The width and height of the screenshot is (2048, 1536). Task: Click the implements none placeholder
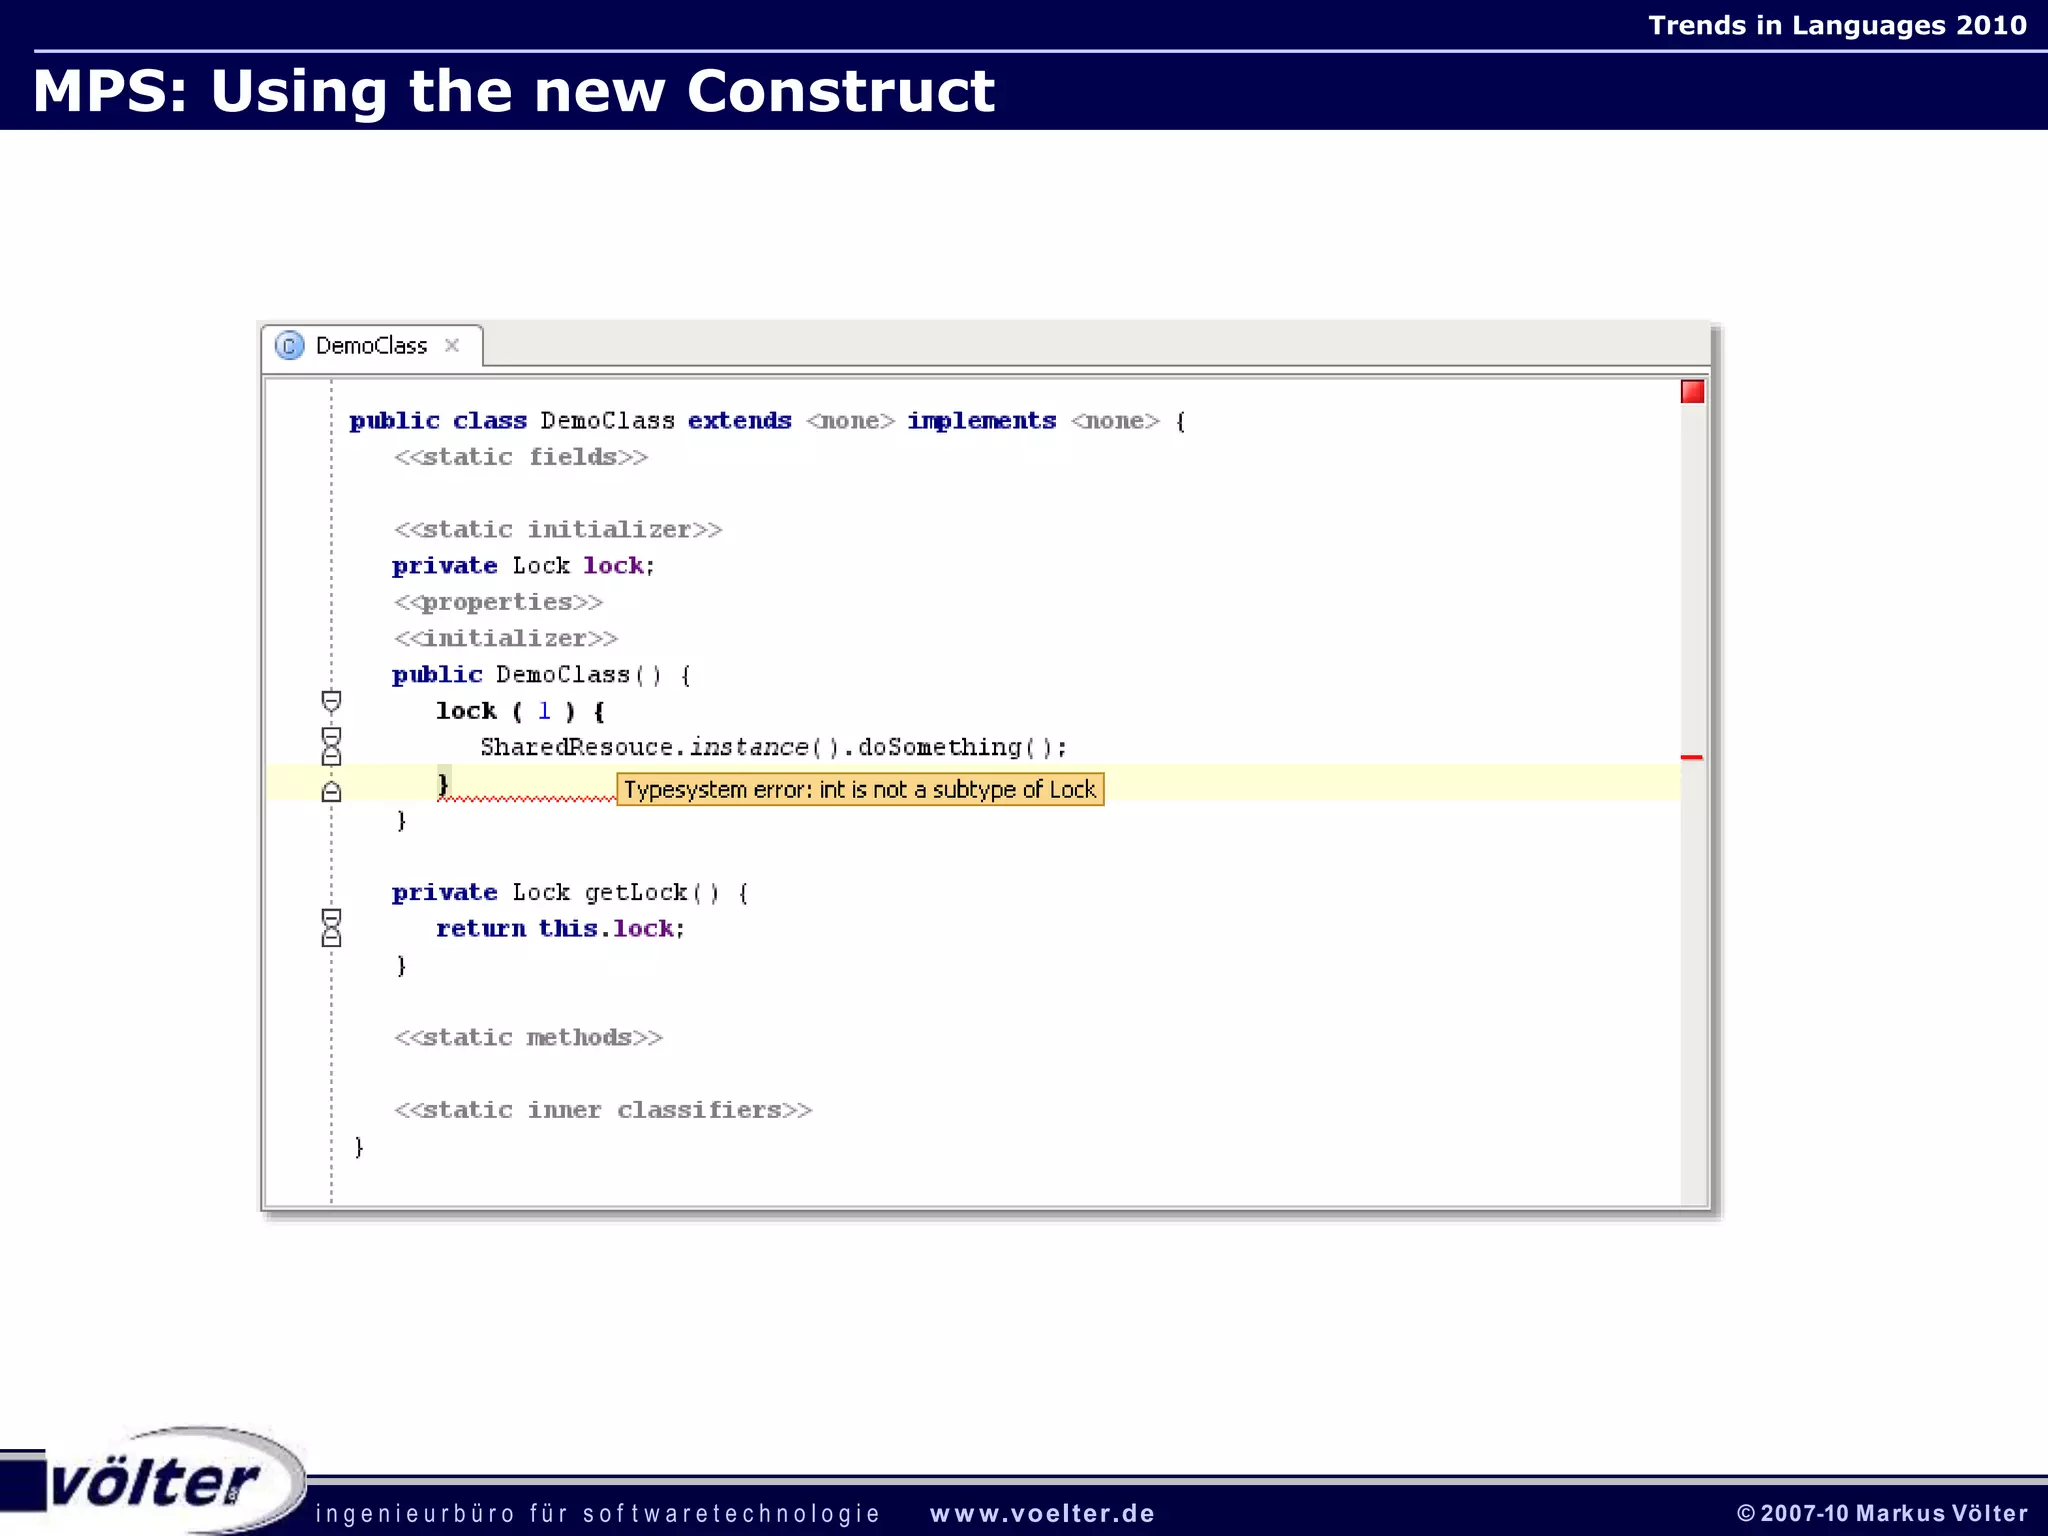[x=1114, y=421]
